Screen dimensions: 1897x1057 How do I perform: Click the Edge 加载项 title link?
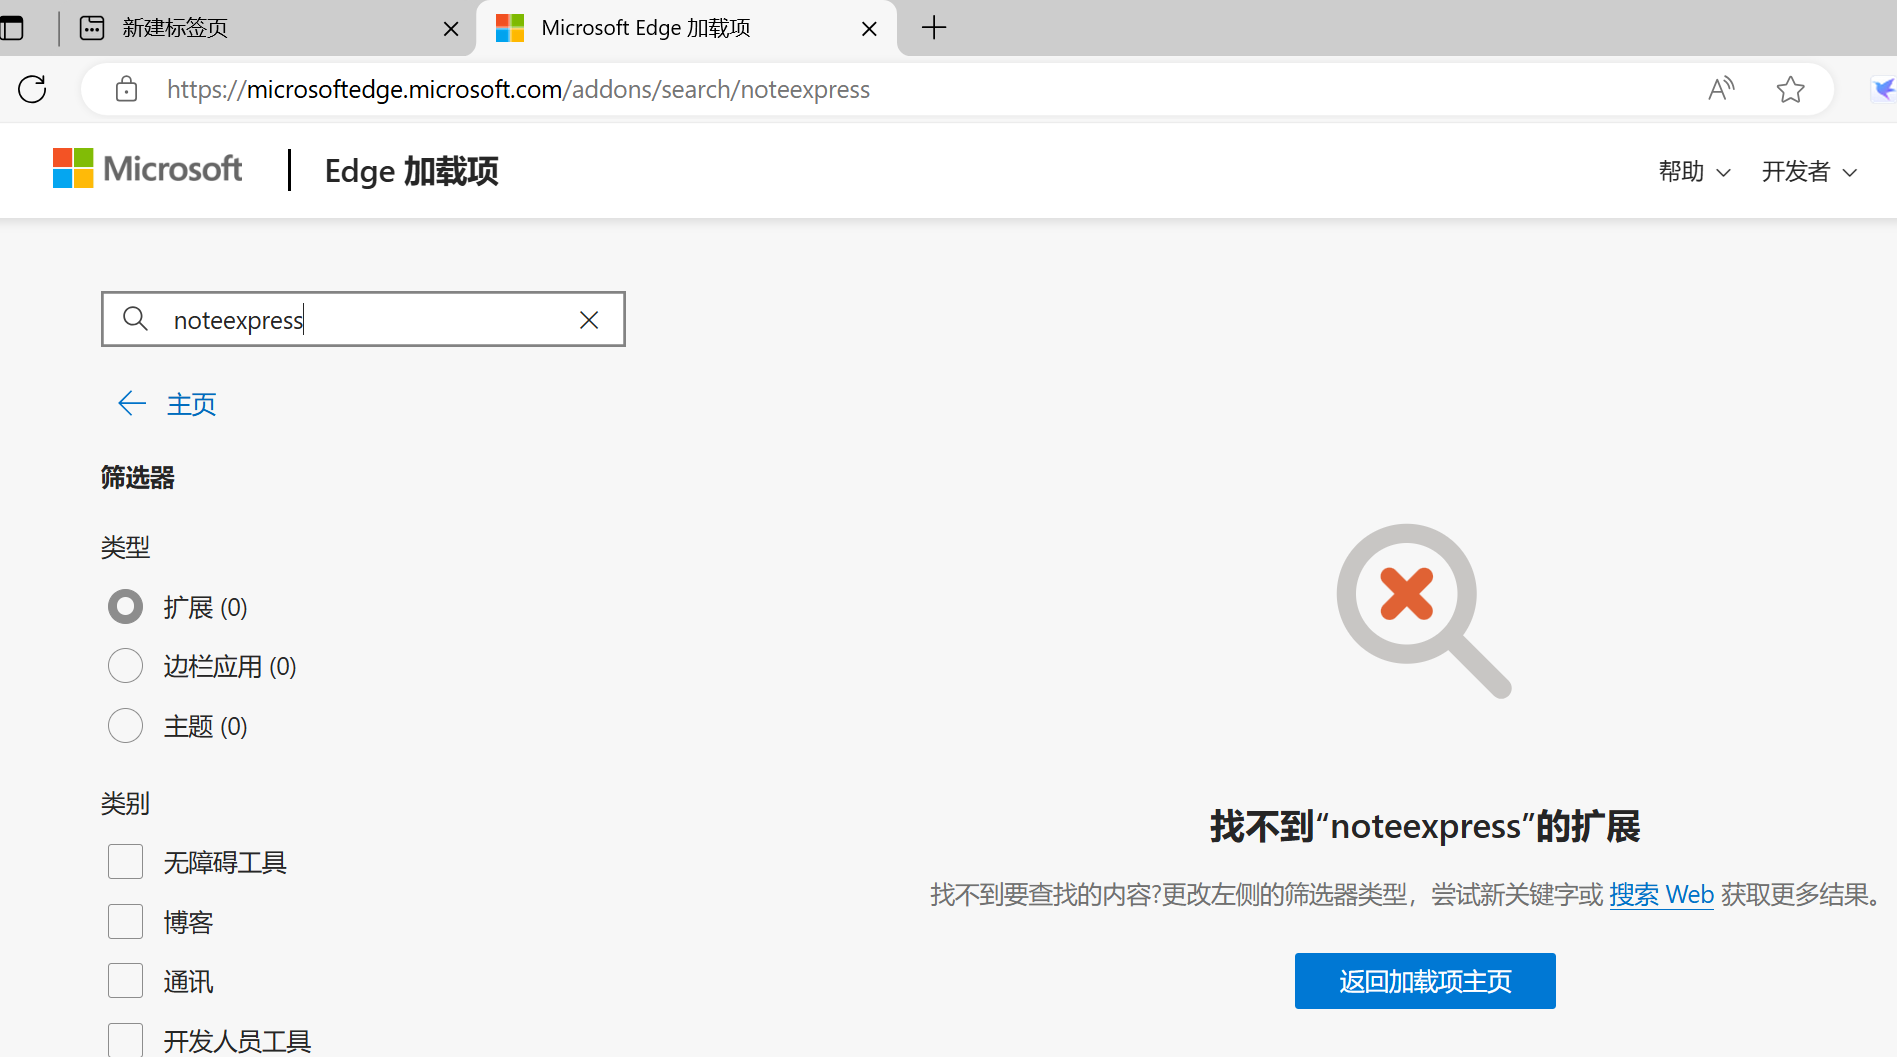(411, 171)
